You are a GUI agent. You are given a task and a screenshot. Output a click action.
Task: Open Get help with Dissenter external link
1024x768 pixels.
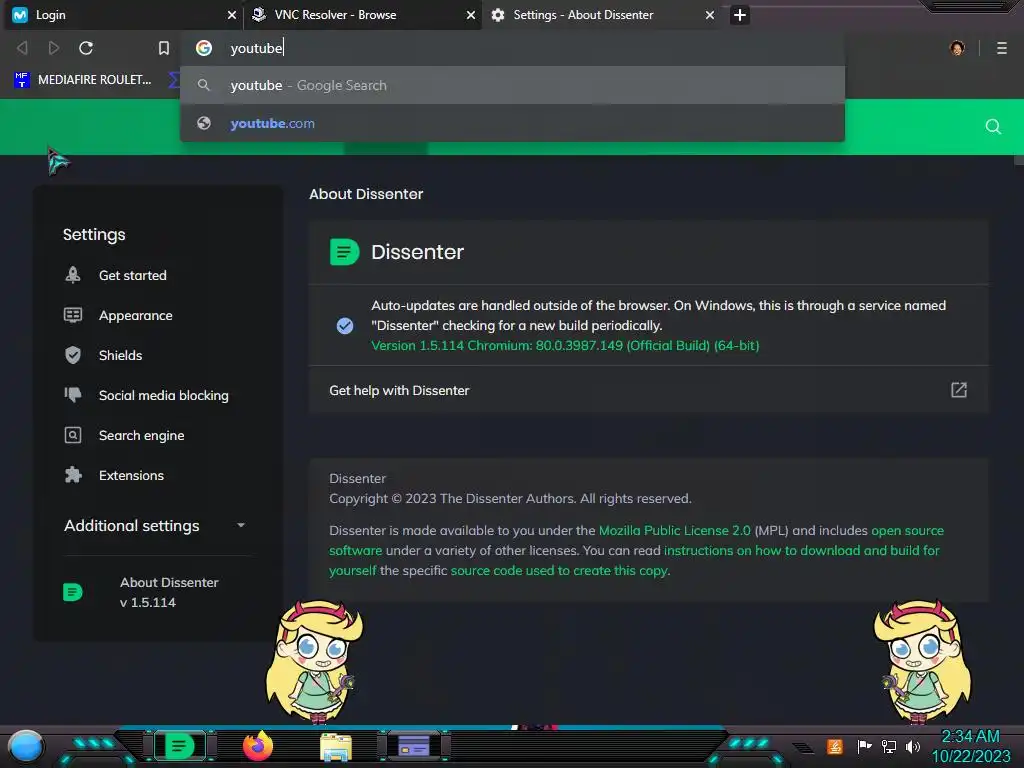958,390
